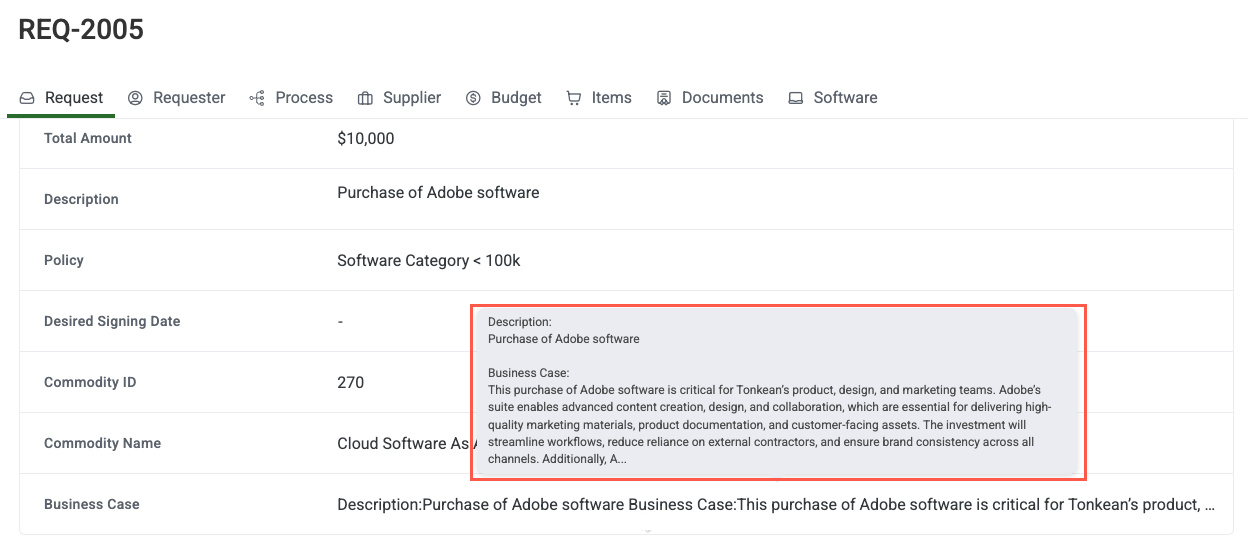Click the shopping cart icon beside Items

click(x=574, y=98)
